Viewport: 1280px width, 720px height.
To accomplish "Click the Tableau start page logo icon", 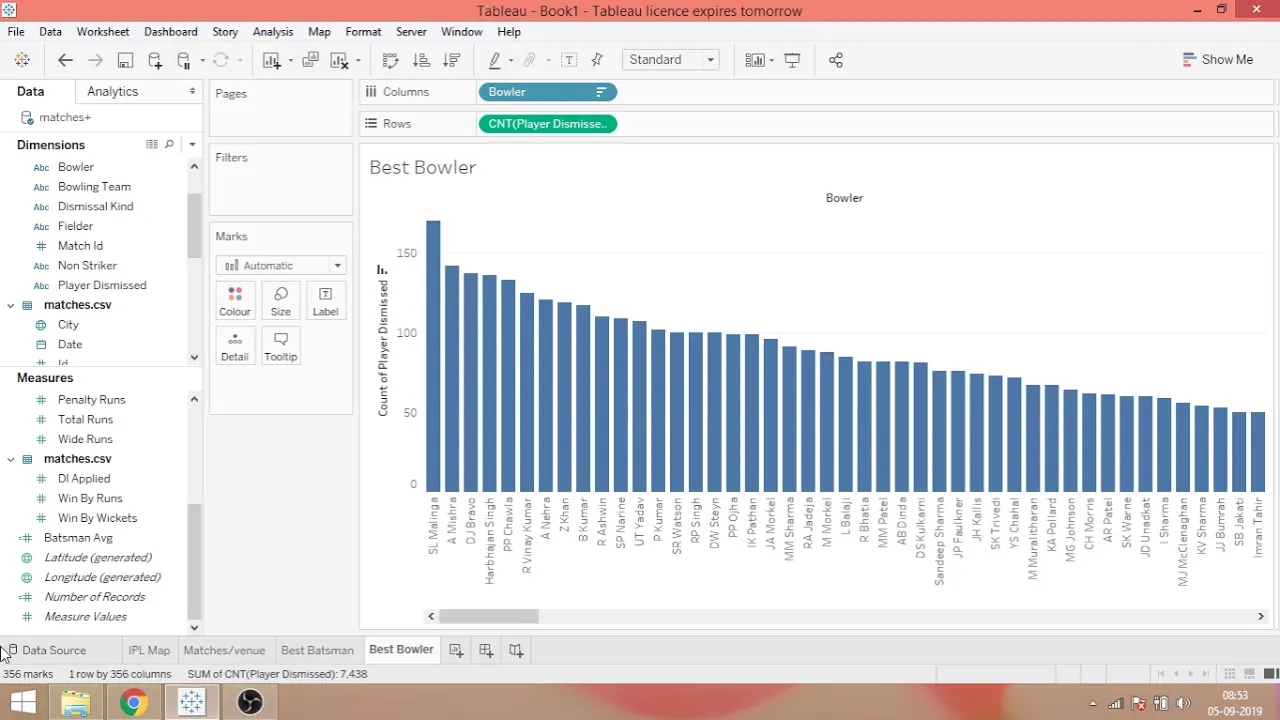I will pos(22,60).
